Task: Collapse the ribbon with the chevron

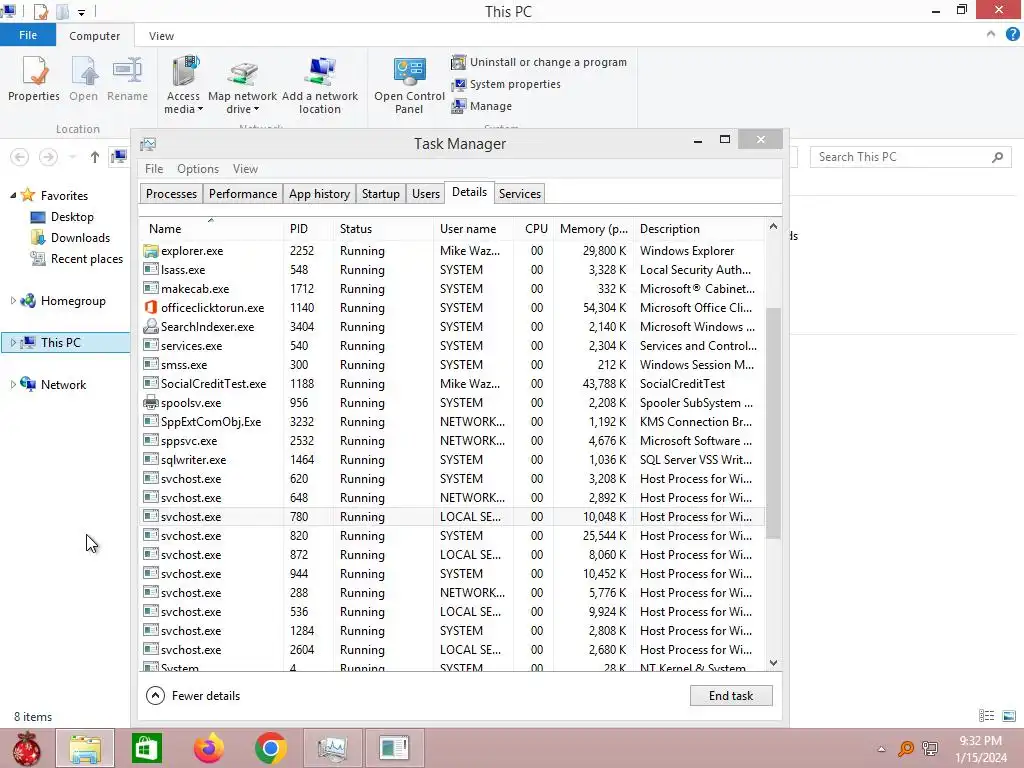Action: point(991,35)
